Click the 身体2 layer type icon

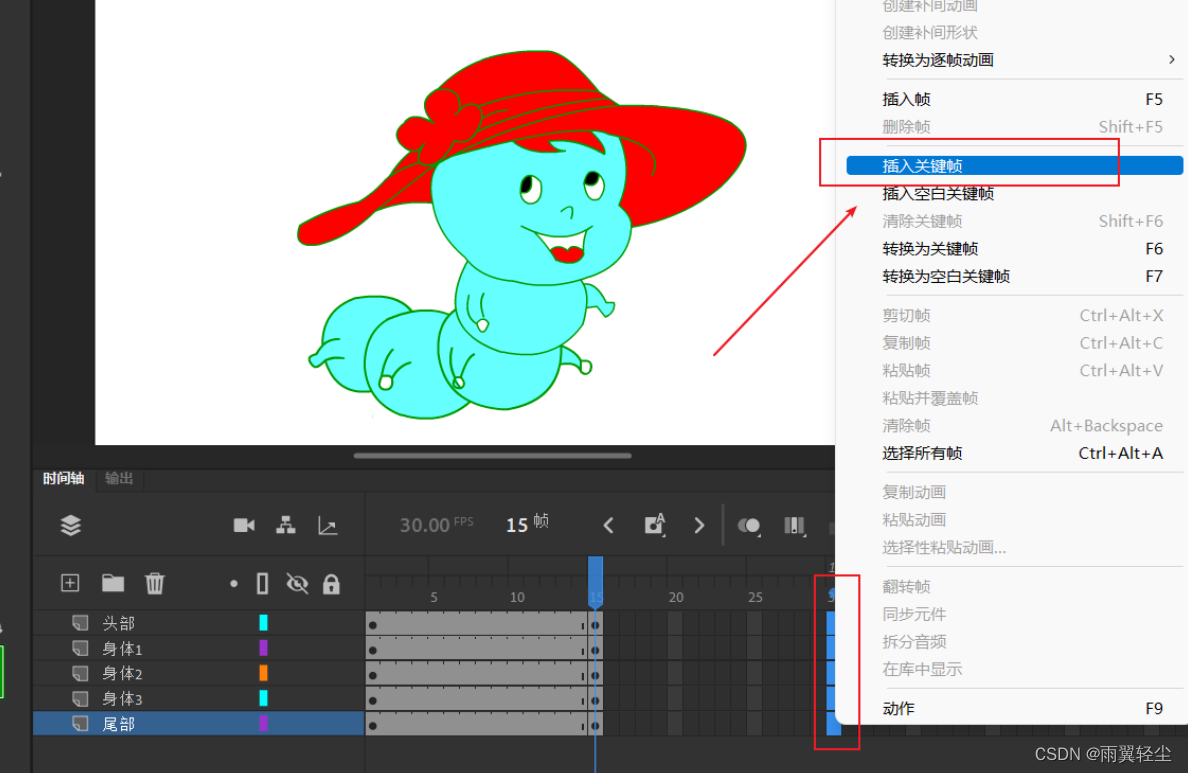[x=80, y=673]
